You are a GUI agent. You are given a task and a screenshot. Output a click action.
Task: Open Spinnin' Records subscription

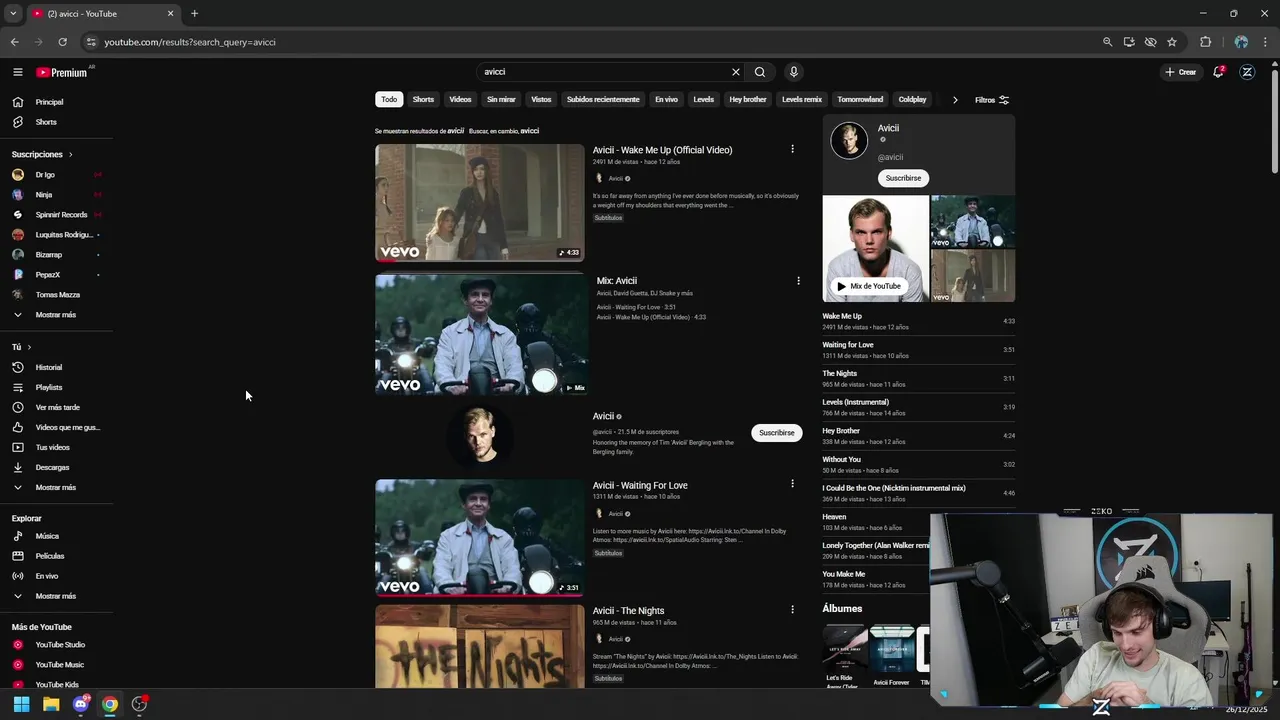point(61,215)
